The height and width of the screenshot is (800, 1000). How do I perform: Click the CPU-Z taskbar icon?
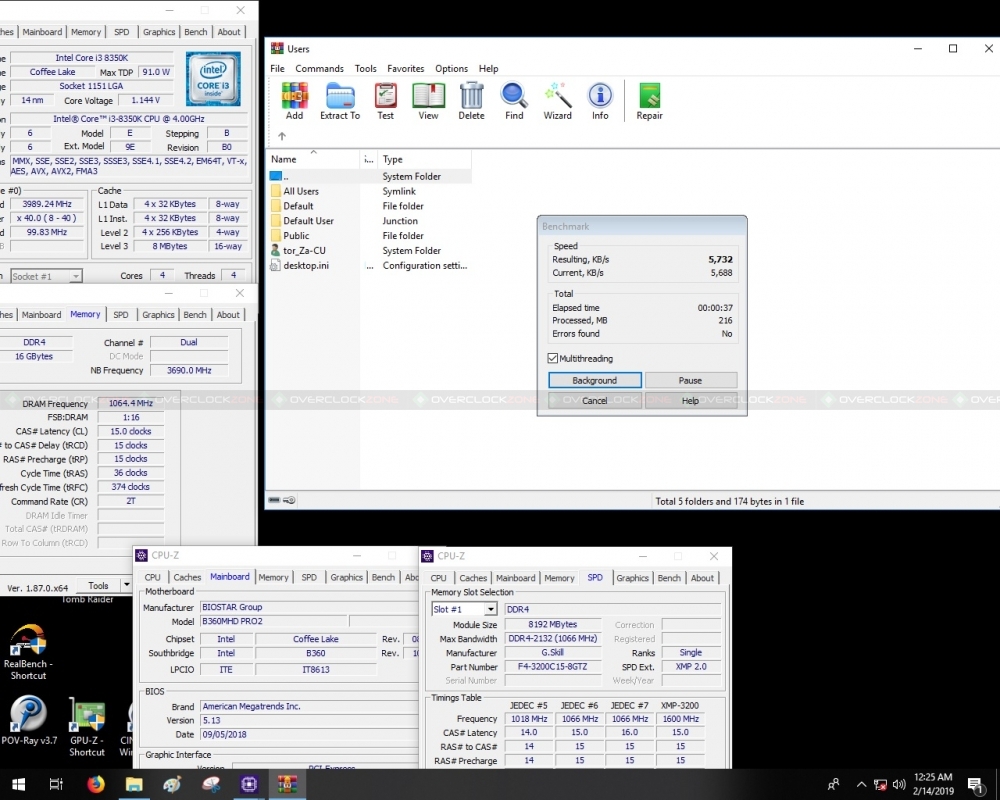pos(249,784)
